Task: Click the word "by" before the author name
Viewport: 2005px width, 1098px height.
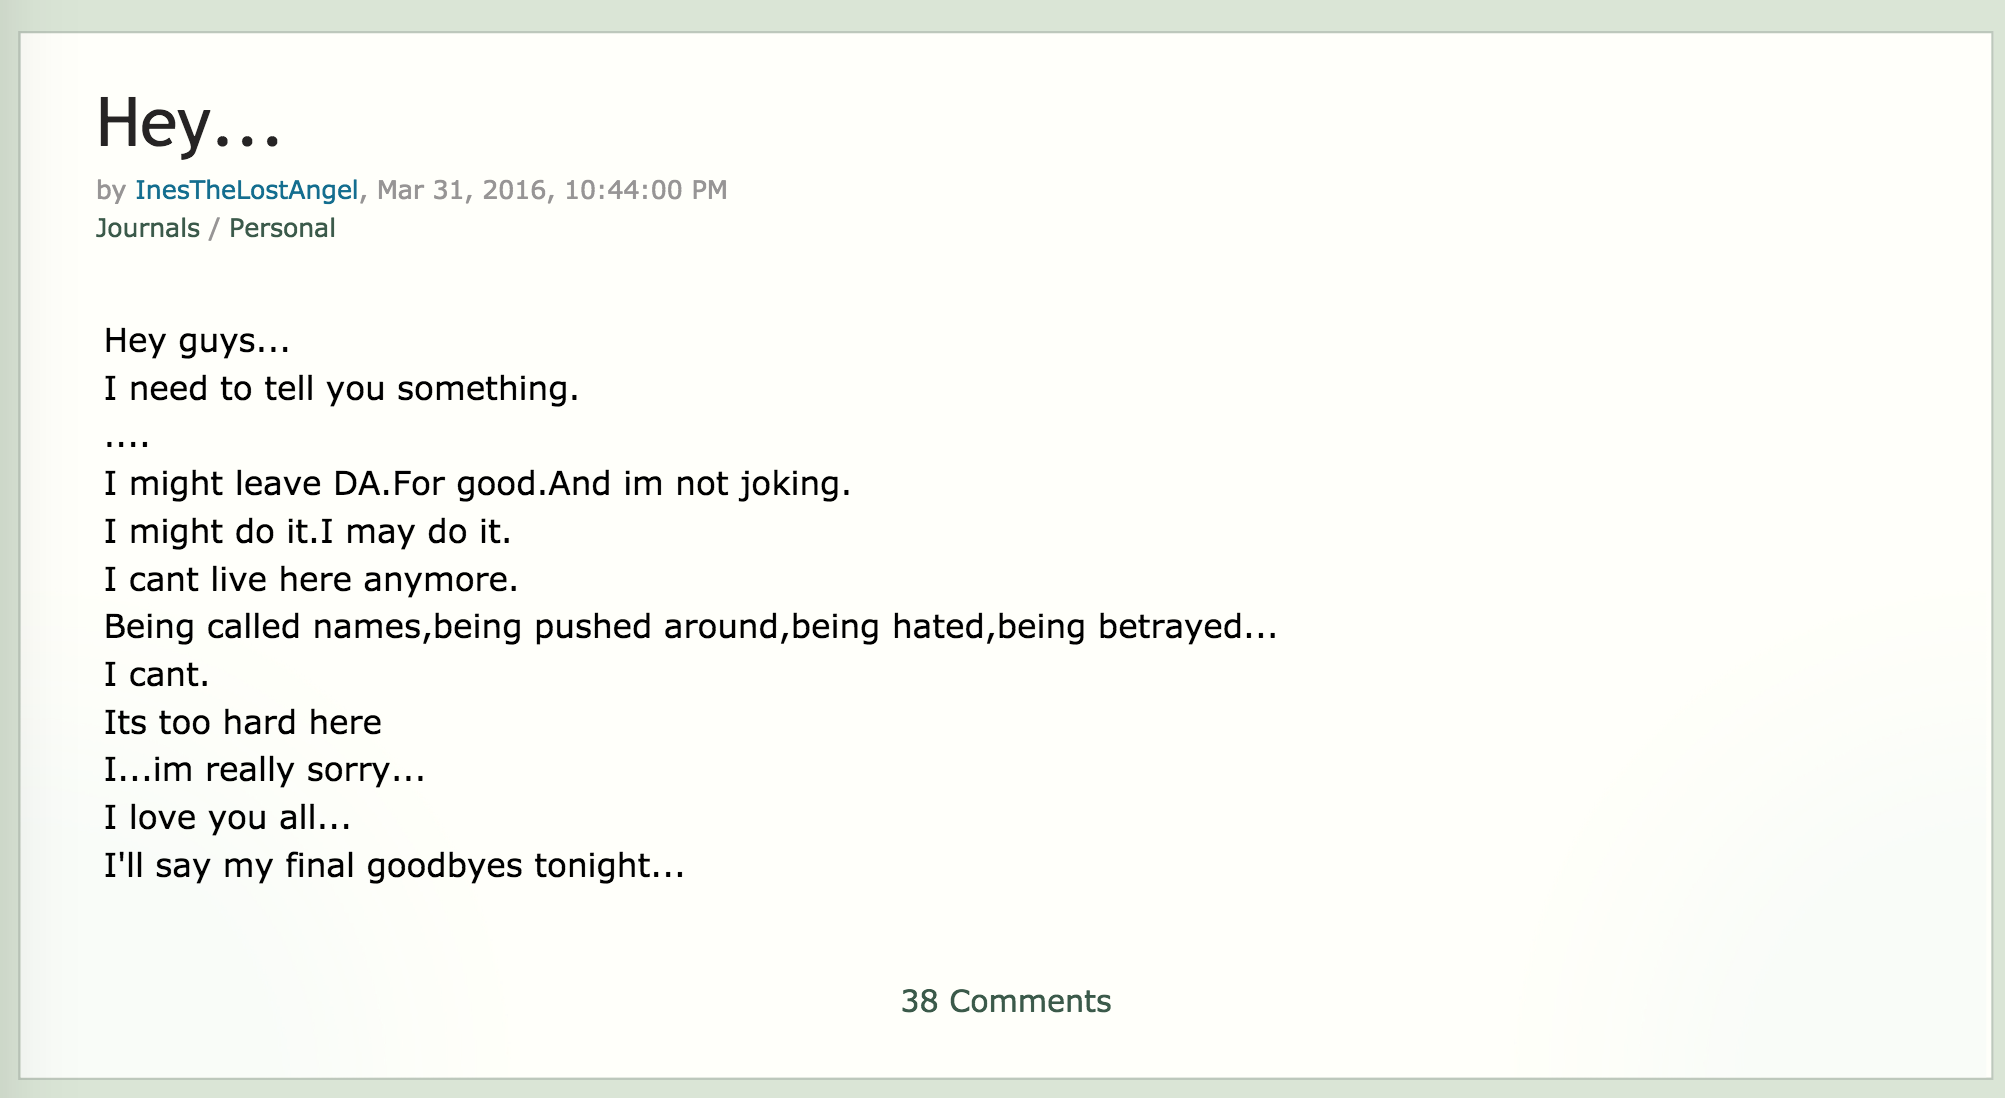Action: [110, 190]
